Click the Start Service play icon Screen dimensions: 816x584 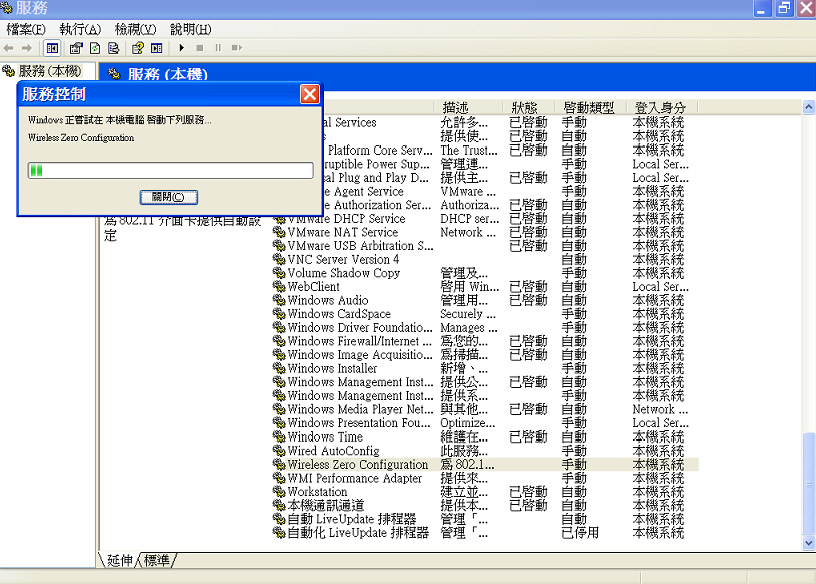click(181, 48)
